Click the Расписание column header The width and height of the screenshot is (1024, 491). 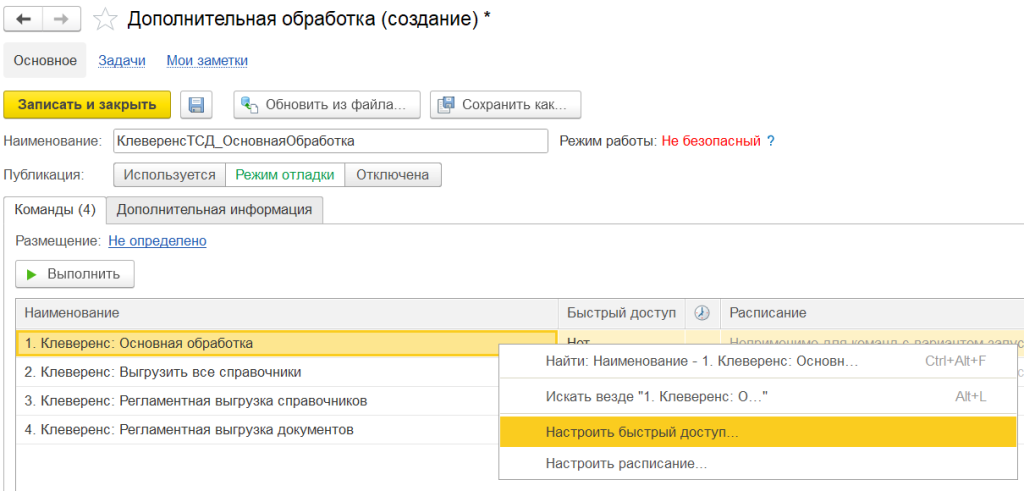872,313
